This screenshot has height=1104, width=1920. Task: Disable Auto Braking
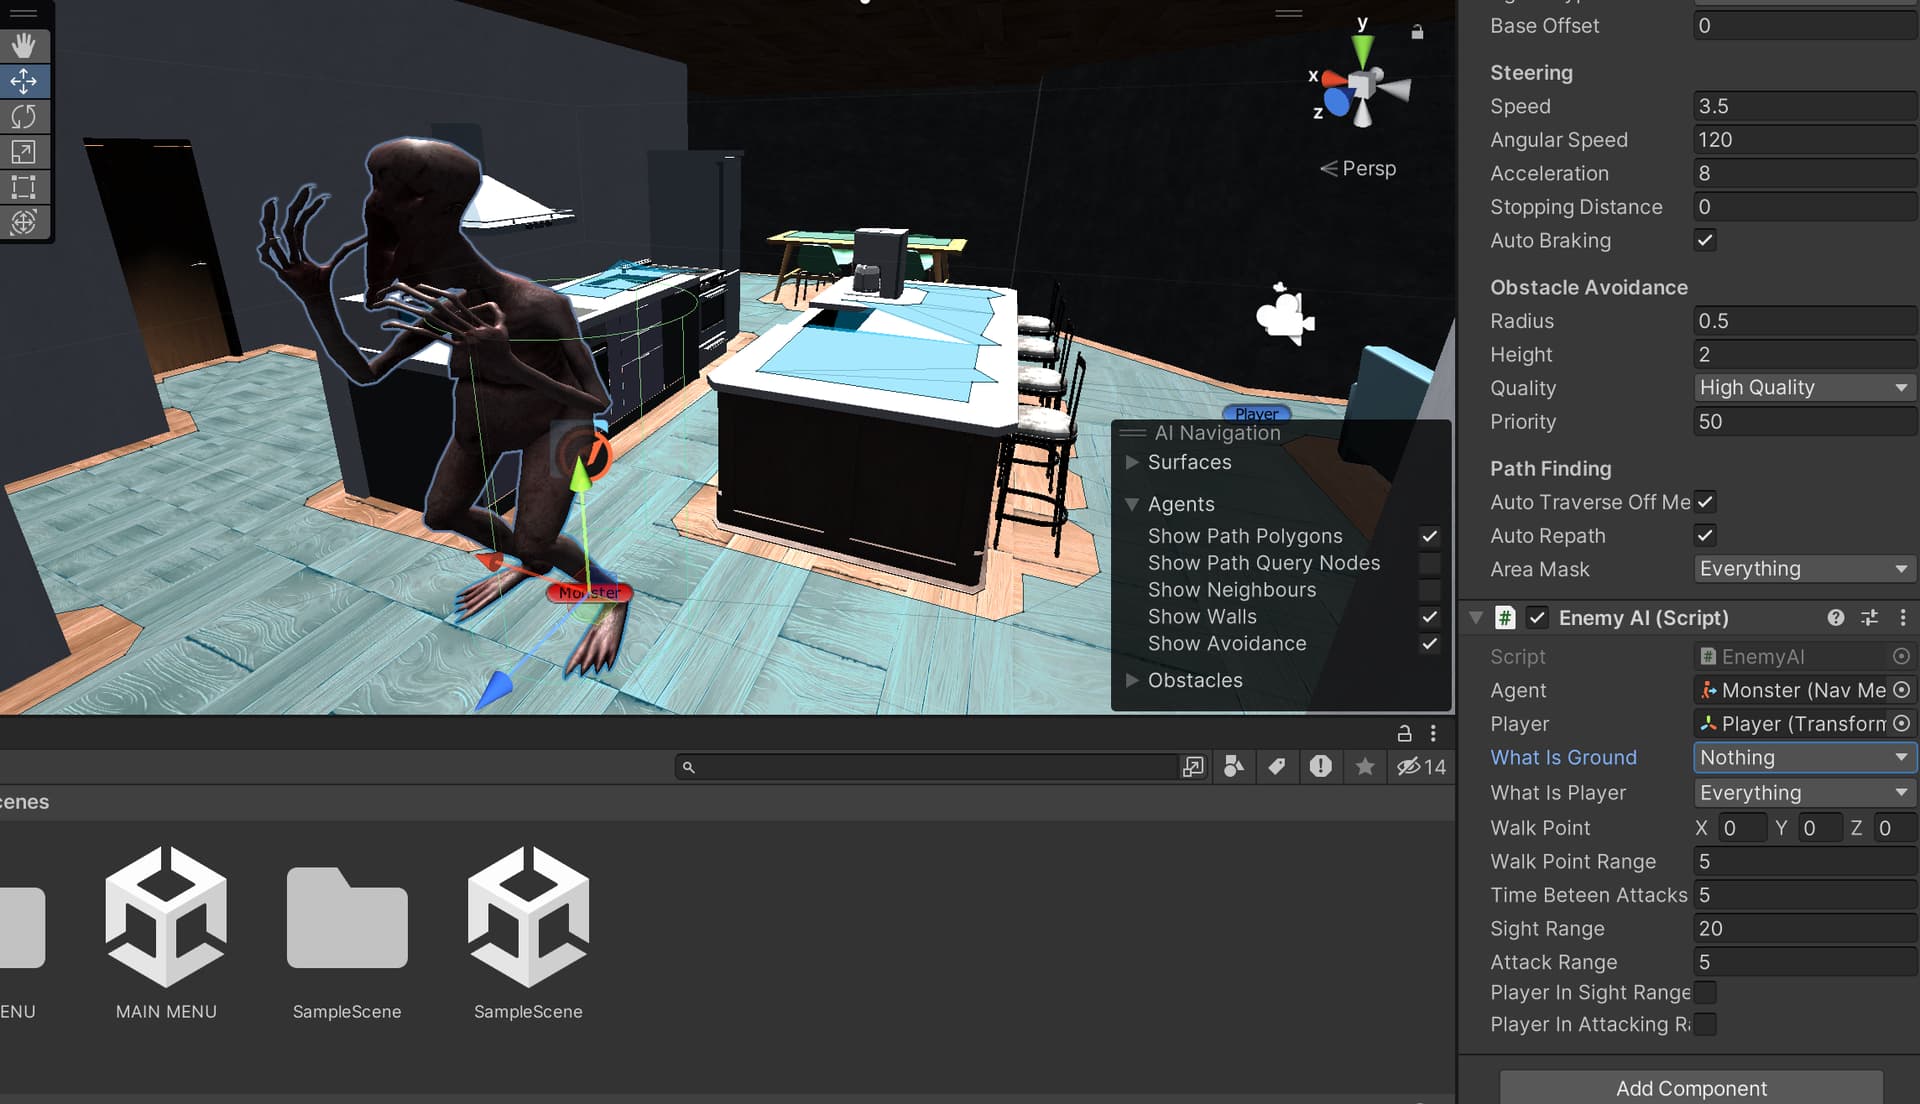pyautogui.click(x=1704, y=240)
